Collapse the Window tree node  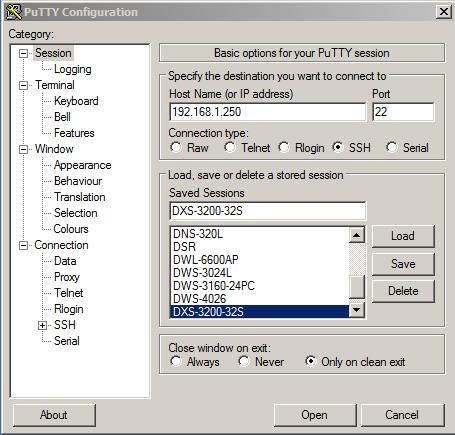coord(23,149)
